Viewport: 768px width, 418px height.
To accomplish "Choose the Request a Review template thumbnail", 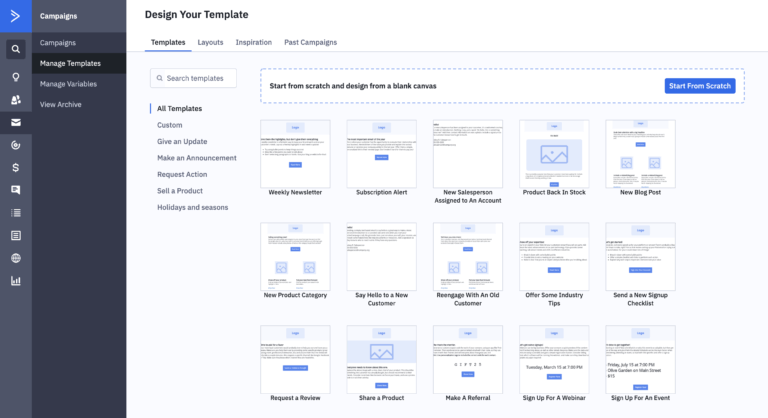I will (x=295, y=359).
